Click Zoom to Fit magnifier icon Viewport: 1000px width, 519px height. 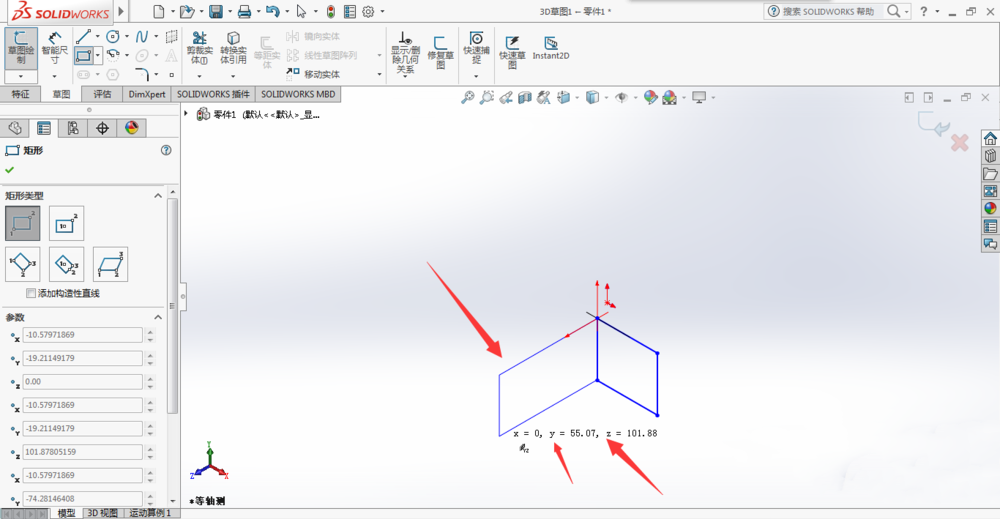[467, 98]
